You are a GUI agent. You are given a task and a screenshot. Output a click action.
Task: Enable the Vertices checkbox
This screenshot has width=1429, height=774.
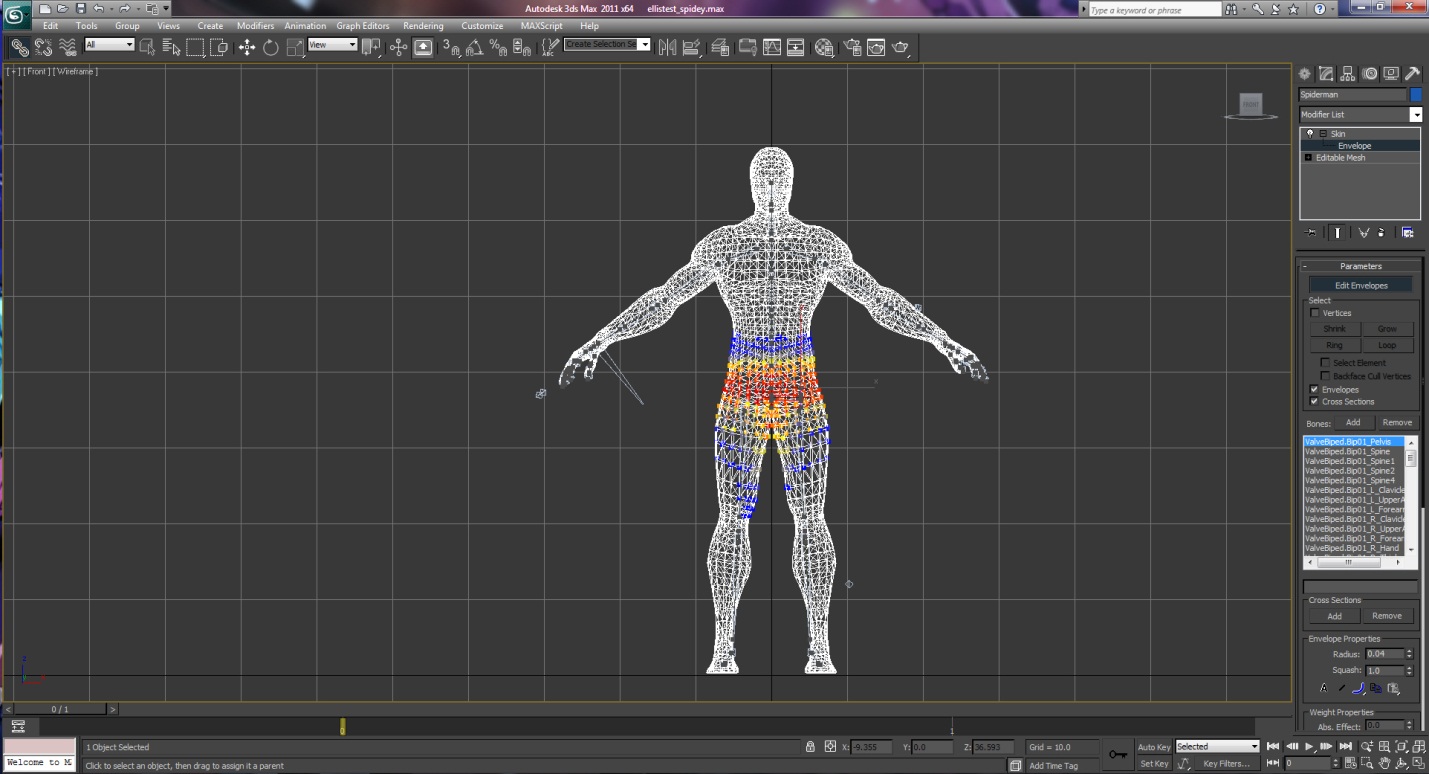(x=1315, y=313)
